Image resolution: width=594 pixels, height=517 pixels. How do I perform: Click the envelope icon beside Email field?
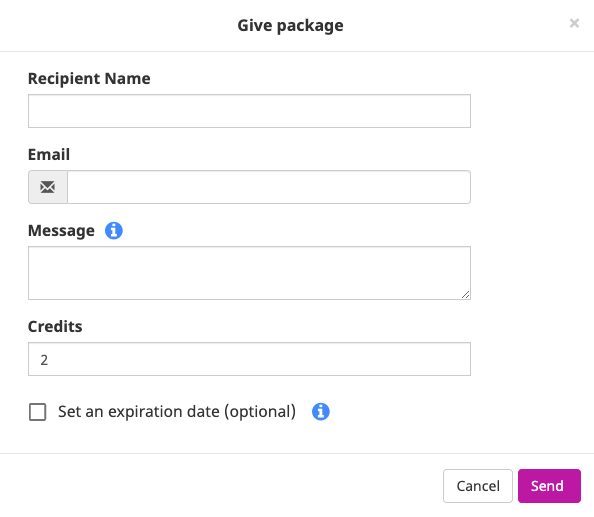pyautogui.click(x=48, y=187)
